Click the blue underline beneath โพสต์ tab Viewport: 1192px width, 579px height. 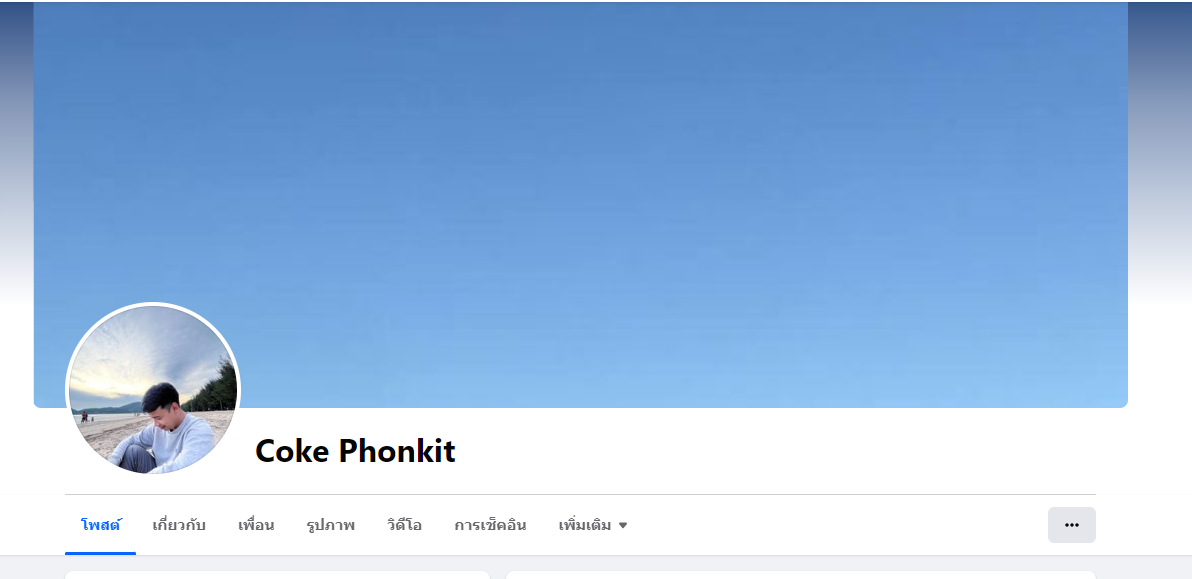[x=100, y=553]
